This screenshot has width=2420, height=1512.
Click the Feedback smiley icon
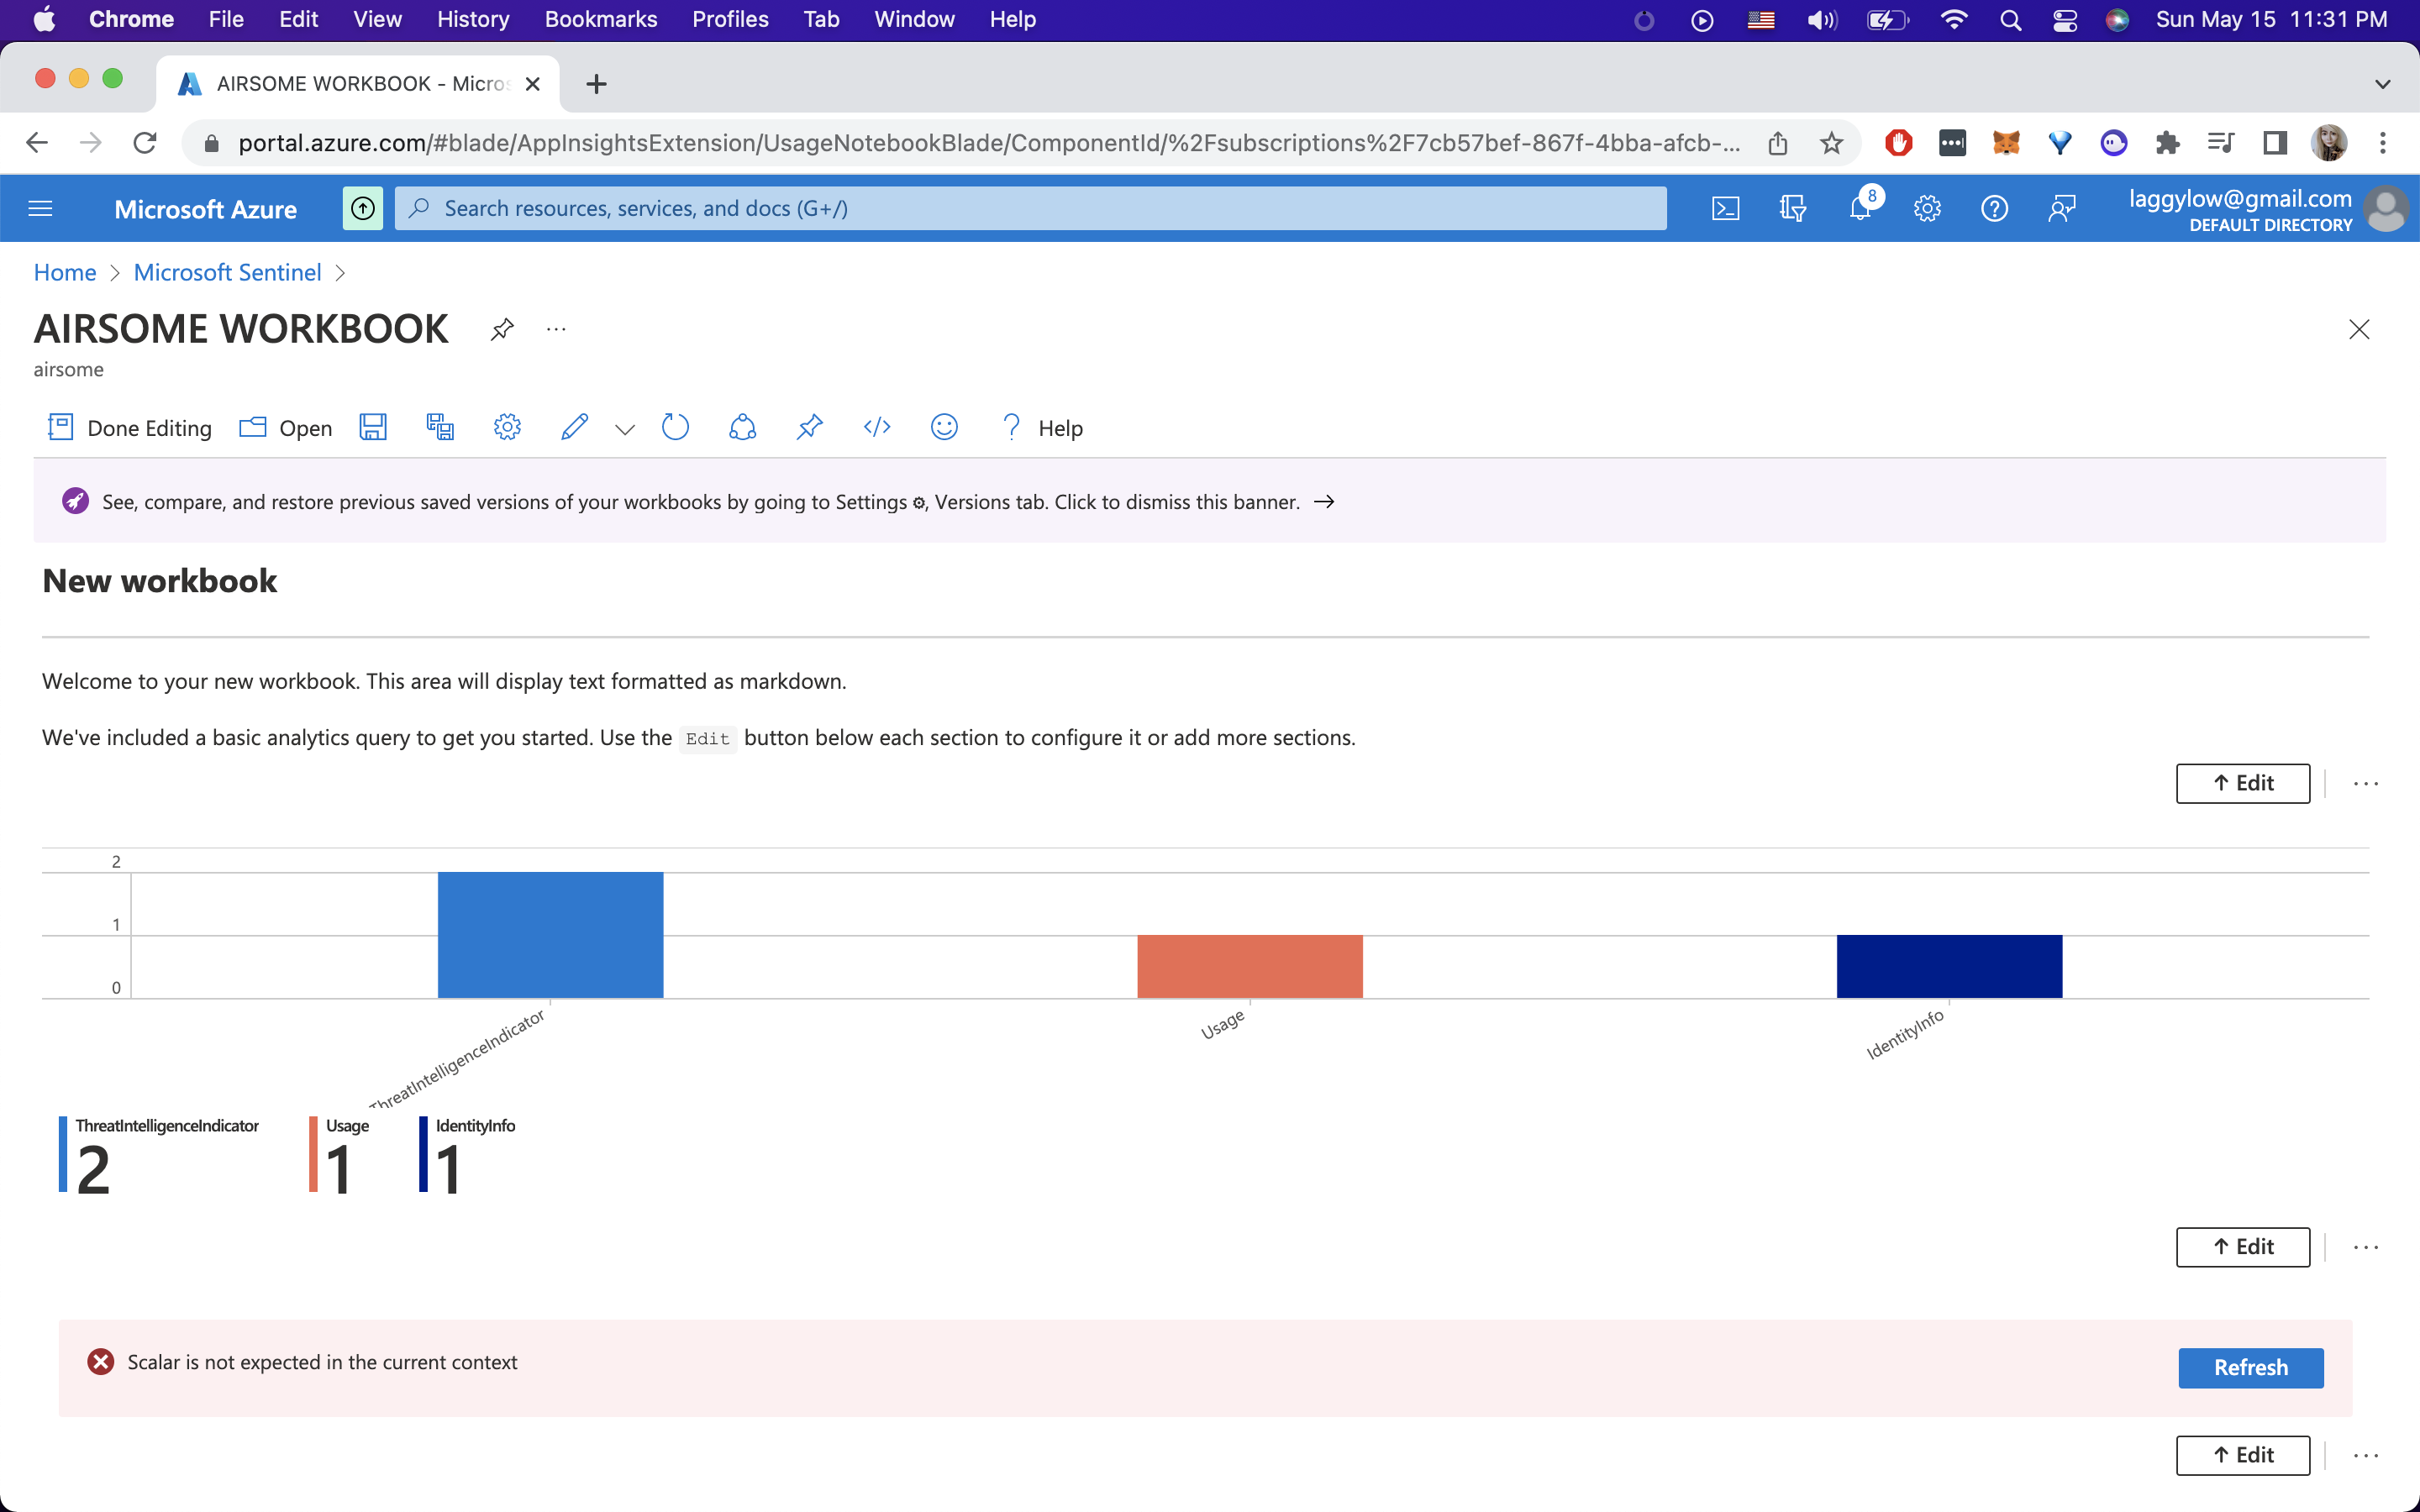click(x=944, y=428)
